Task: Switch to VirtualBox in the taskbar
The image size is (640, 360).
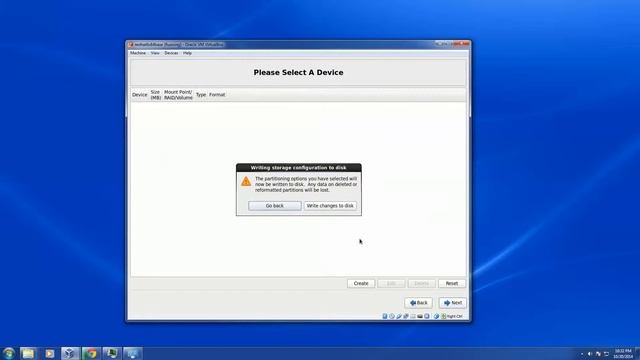Action: (x=70, y=353)
